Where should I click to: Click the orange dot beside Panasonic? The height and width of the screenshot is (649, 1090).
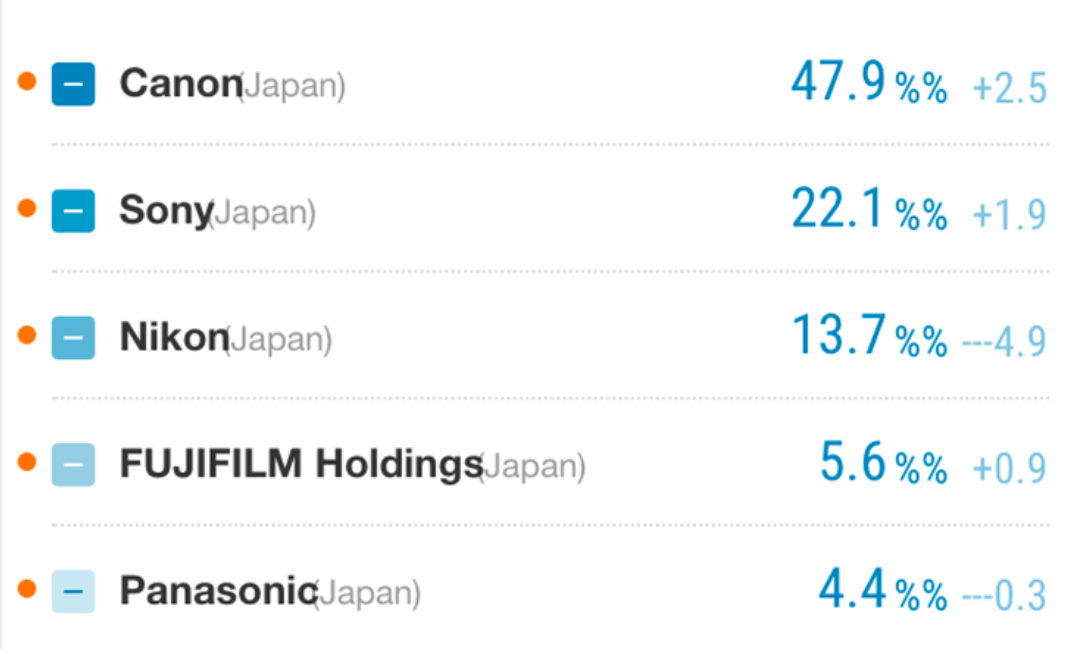[x=27, y=588]
